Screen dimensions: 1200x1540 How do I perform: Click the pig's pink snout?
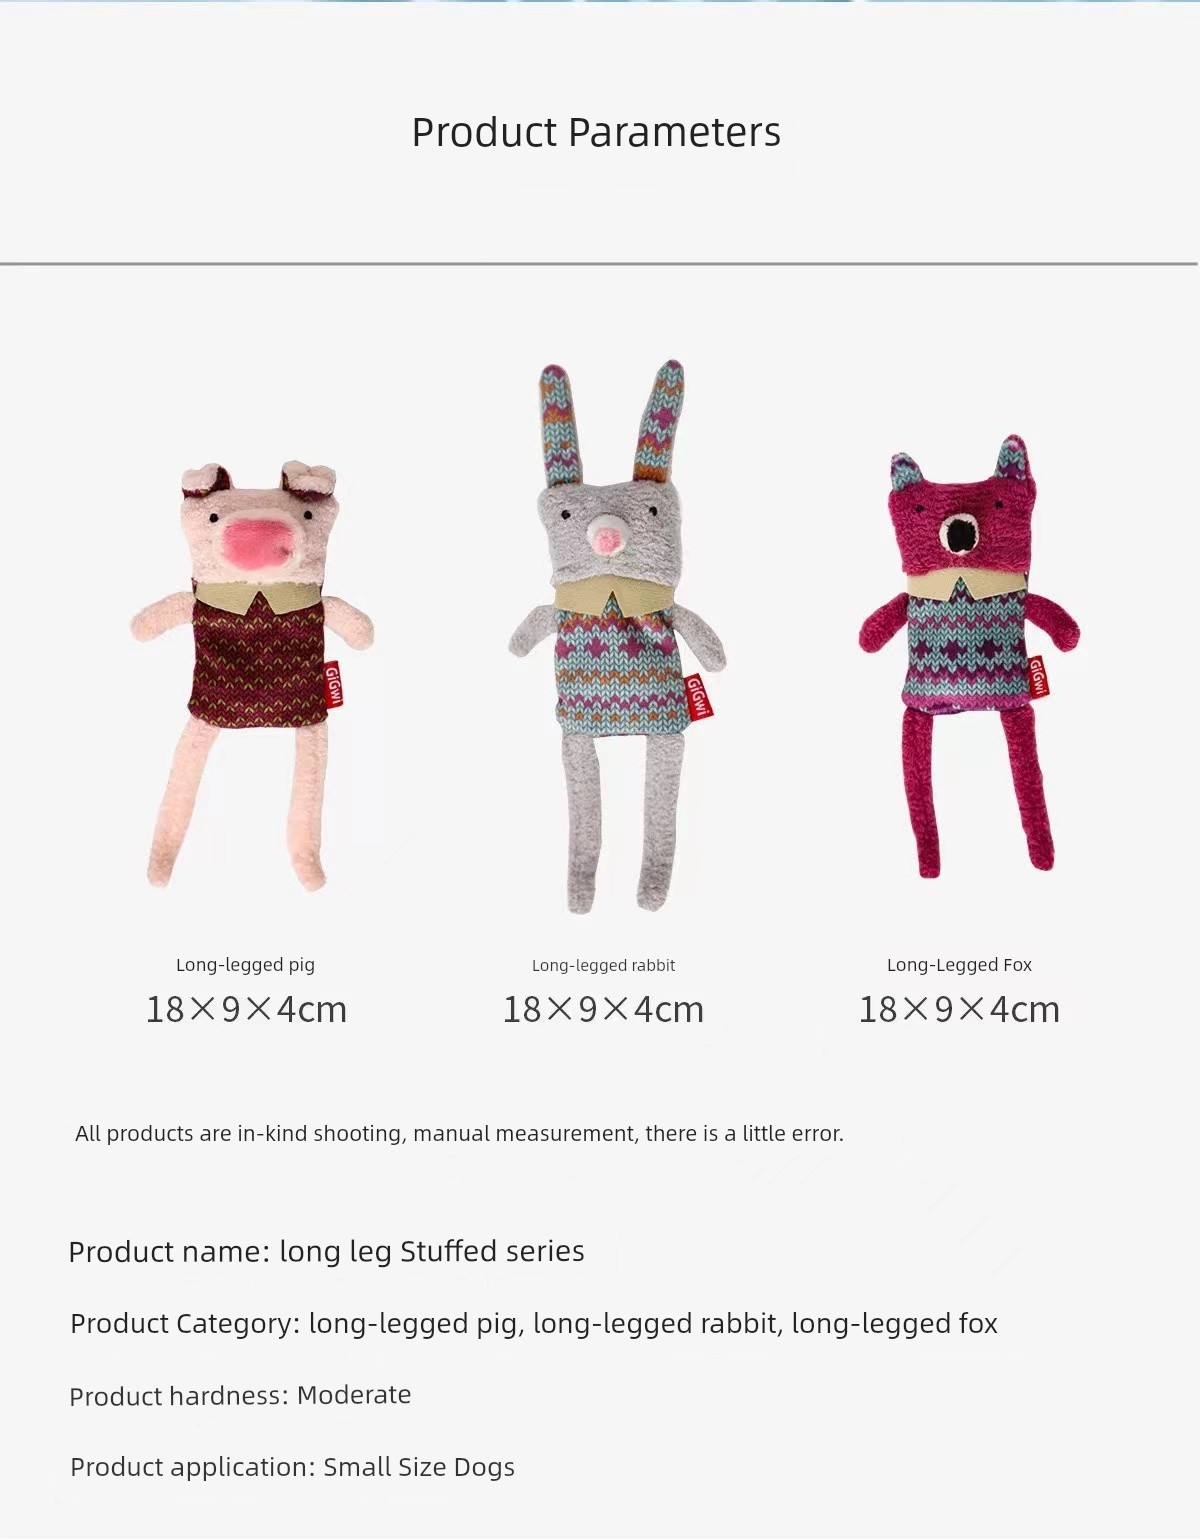(263, 544)
